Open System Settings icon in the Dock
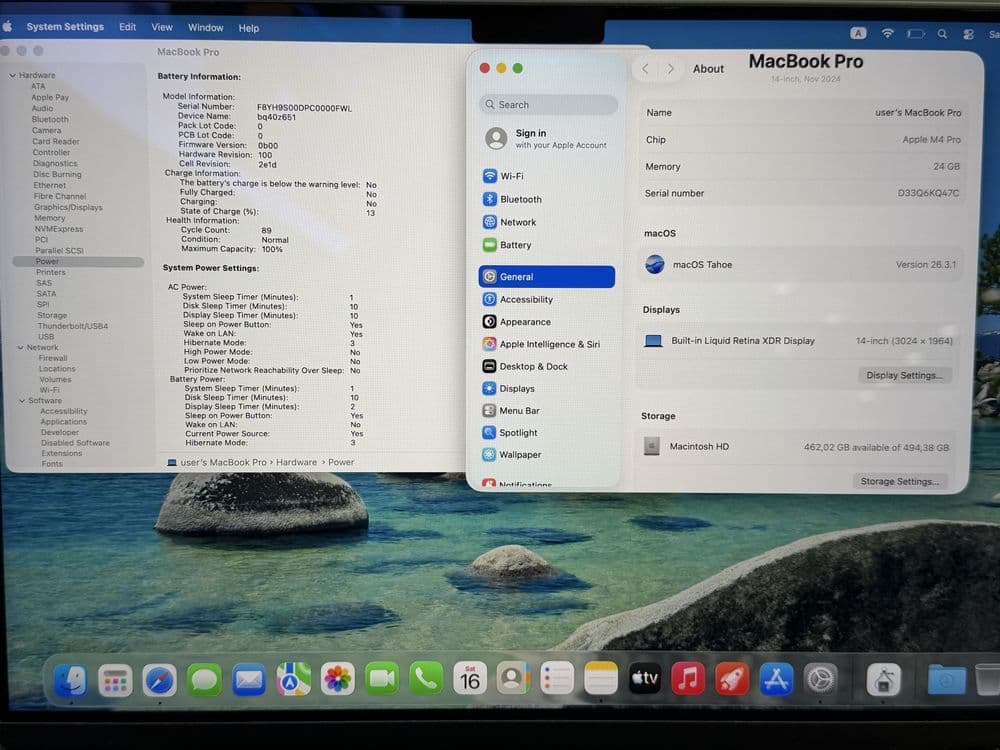The width and height of the screenshot is (1000, 750). click(821, 680)
